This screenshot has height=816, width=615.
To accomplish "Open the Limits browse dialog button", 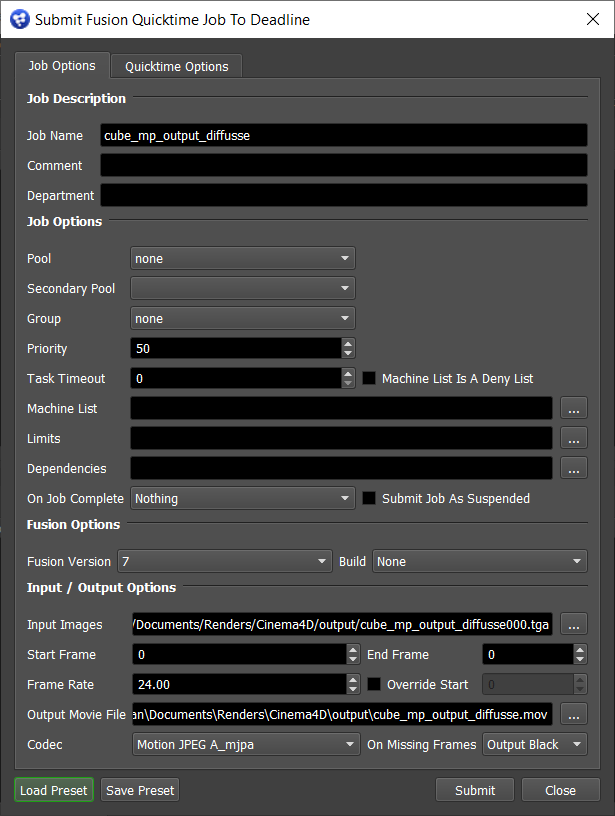I will point(573,438).
